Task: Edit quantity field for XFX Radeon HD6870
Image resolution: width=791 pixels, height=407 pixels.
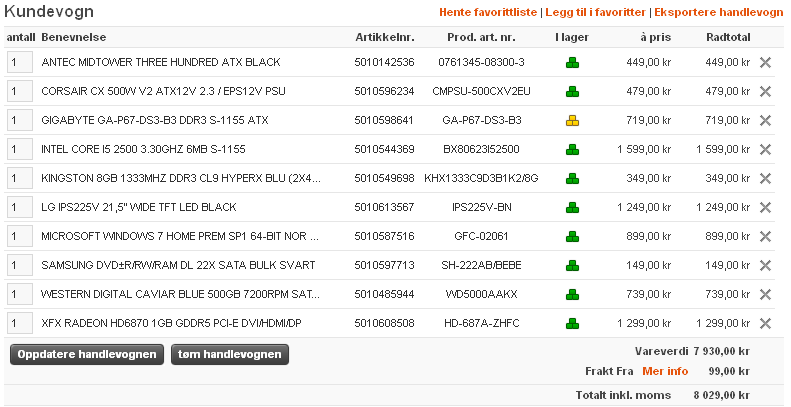Action: [x=20, y=323]
